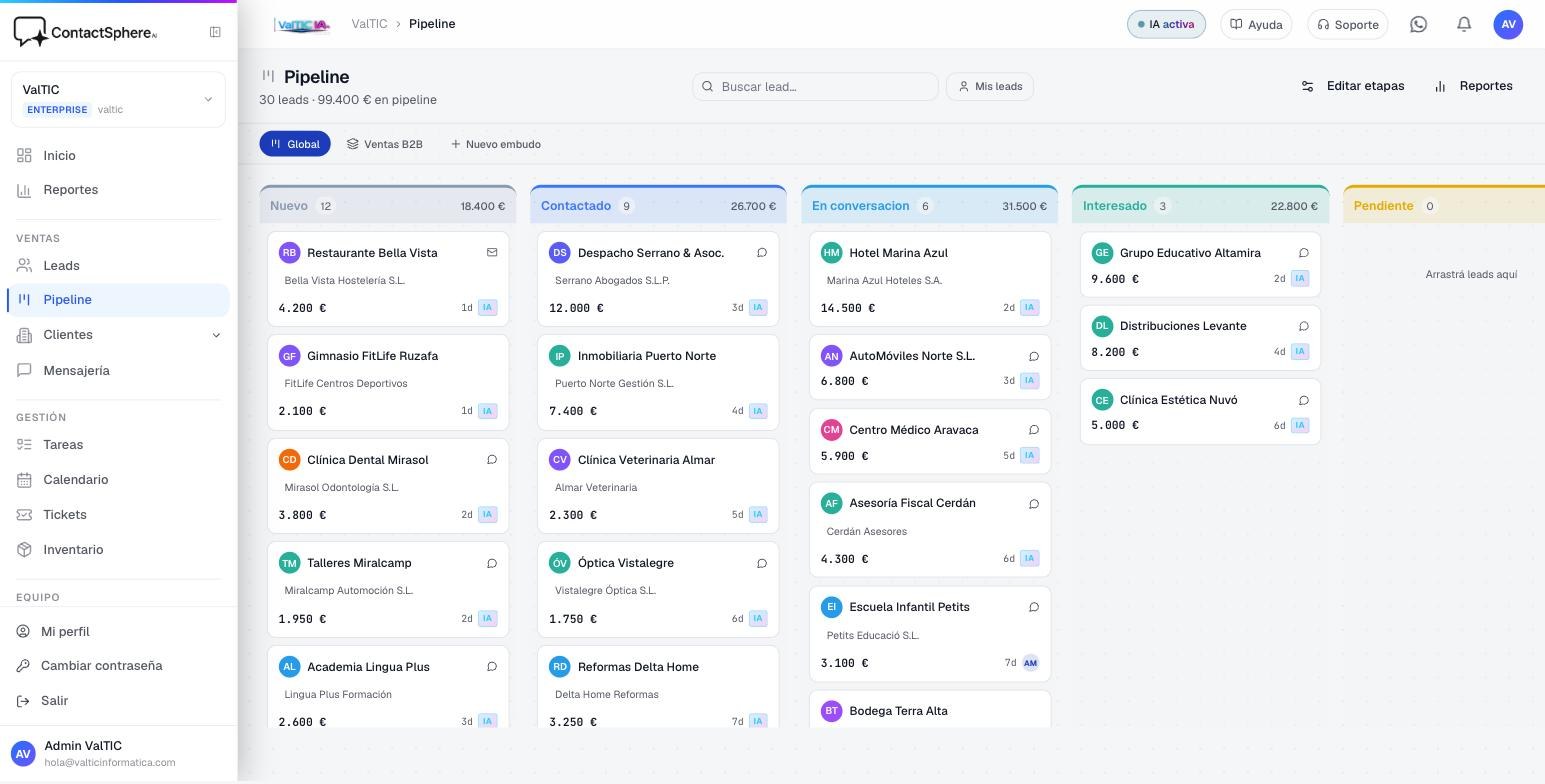Open Inicio in the sidebar
The width and height of the screenshot is (1545, 784).
[118, 155]
